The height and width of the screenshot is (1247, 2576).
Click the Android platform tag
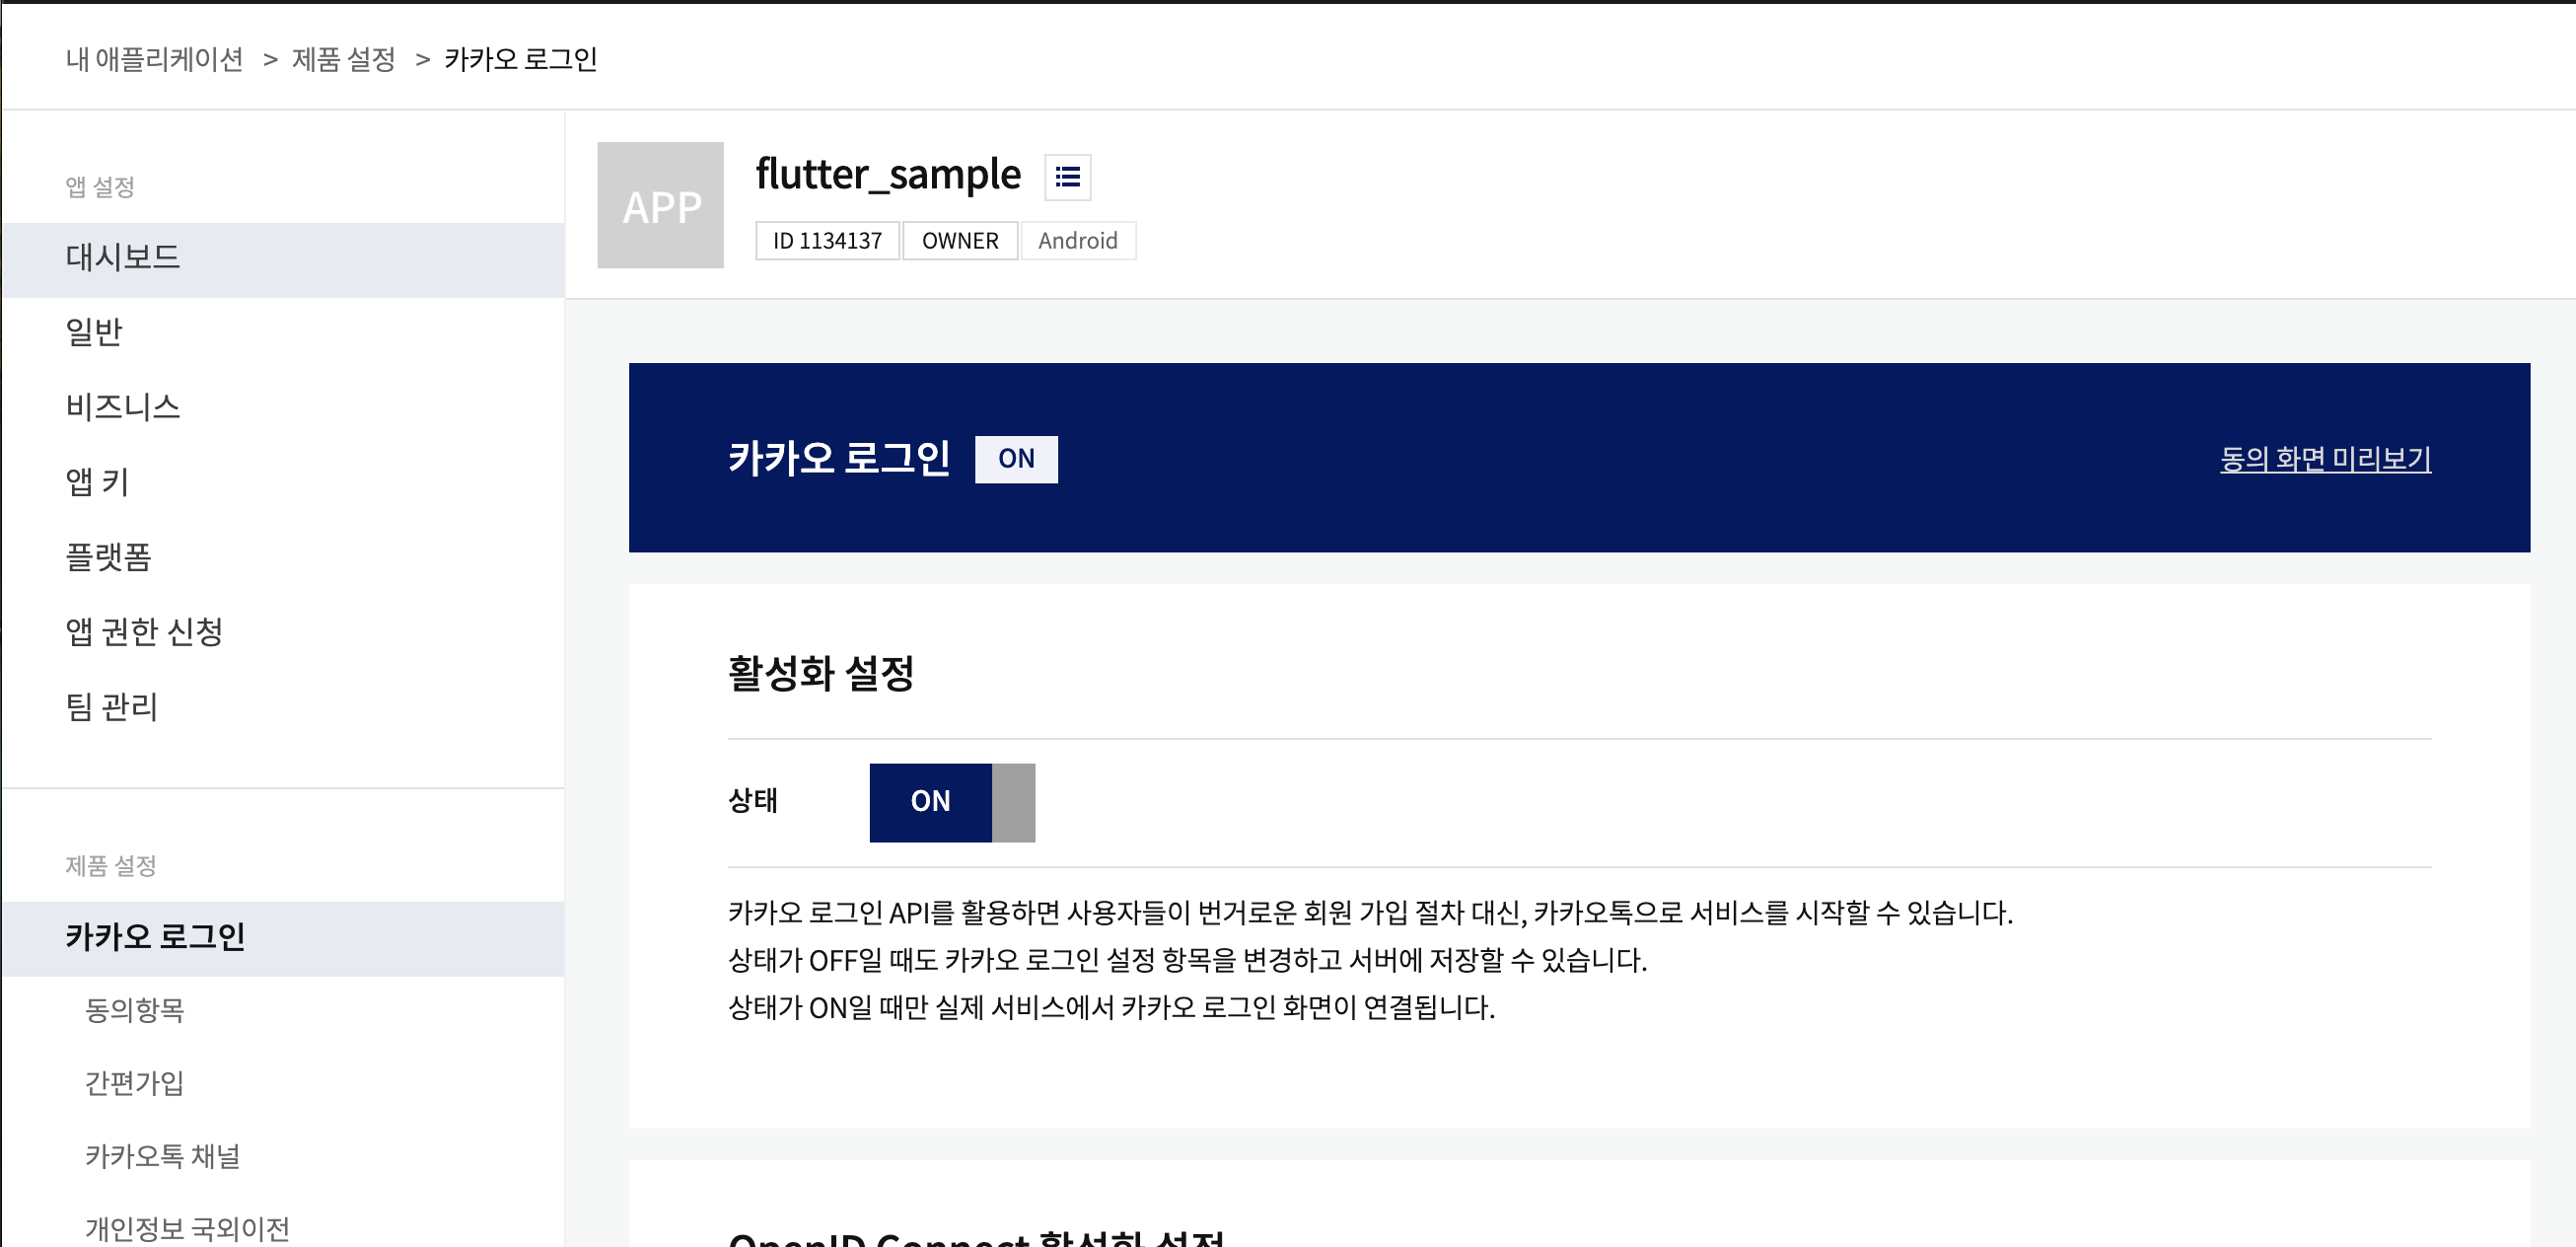[x=1077, y=241]
